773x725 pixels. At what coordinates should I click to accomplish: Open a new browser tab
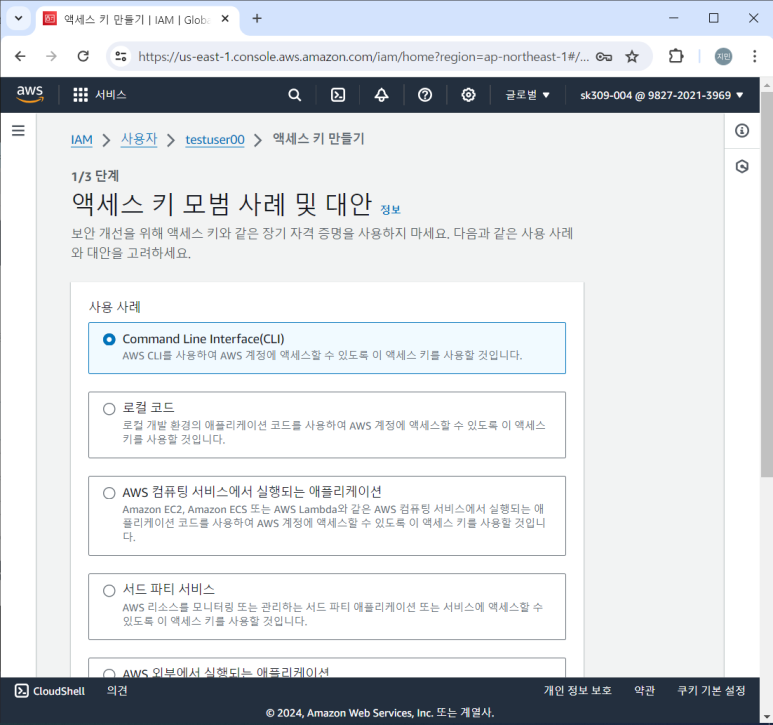pos(257,19)
